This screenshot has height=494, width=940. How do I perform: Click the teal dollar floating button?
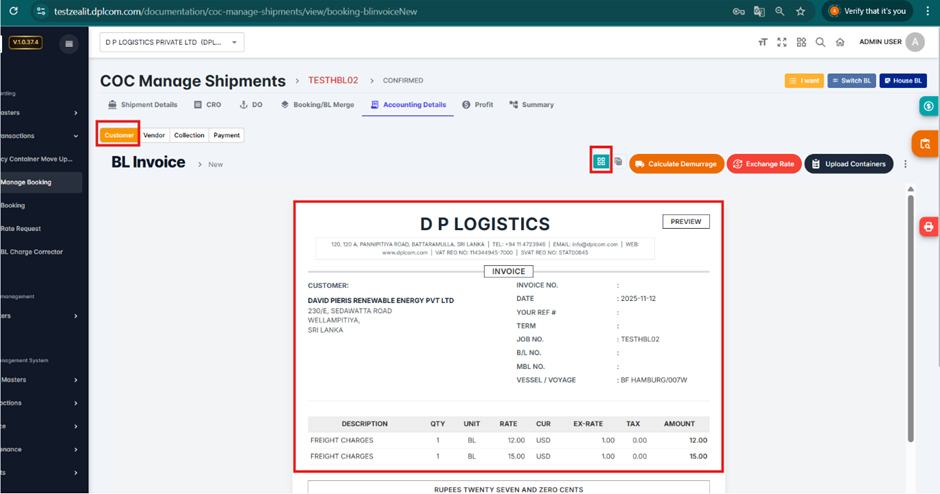pyautogui.click(x=928, y=106)
